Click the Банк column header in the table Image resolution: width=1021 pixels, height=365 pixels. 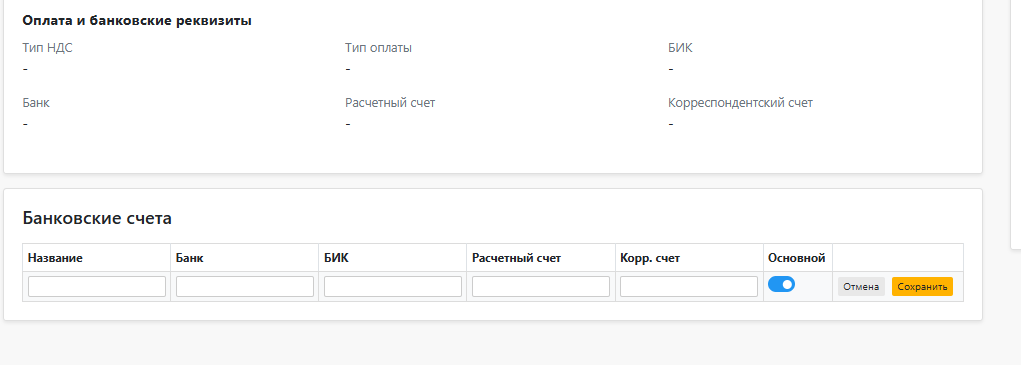(x=189, y=258)
